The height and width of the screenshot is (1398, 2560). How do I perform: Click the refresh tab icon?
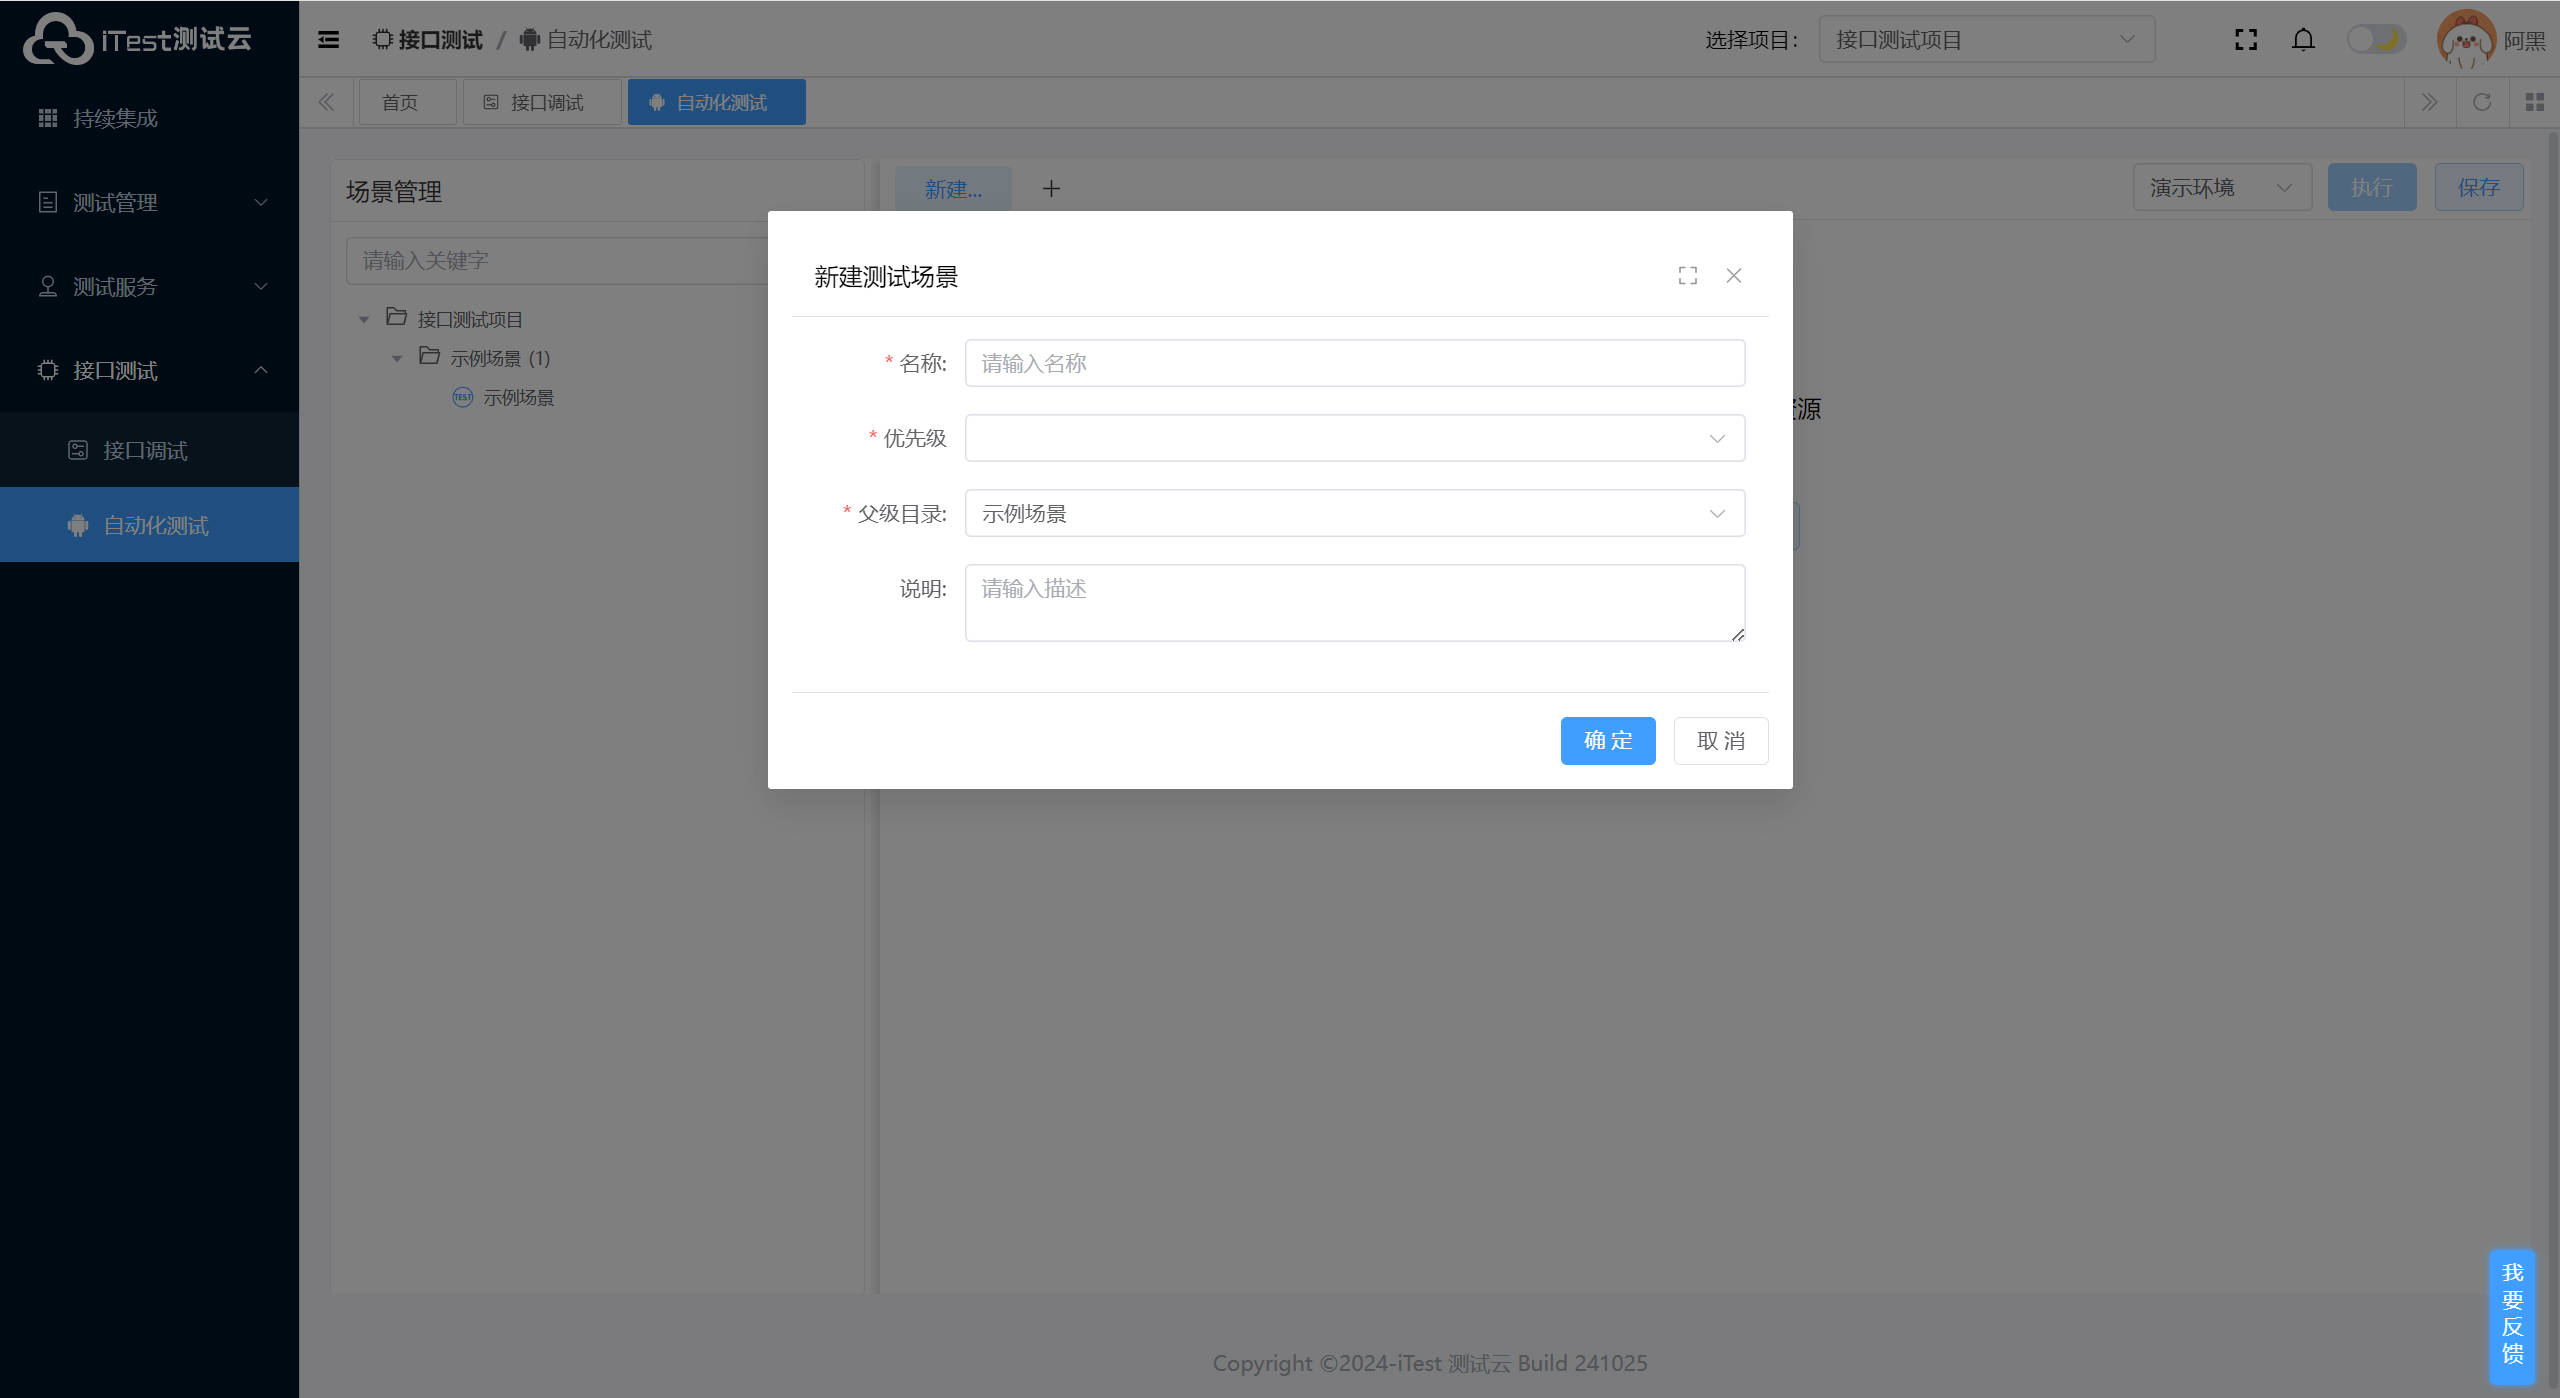point(2482,102)
